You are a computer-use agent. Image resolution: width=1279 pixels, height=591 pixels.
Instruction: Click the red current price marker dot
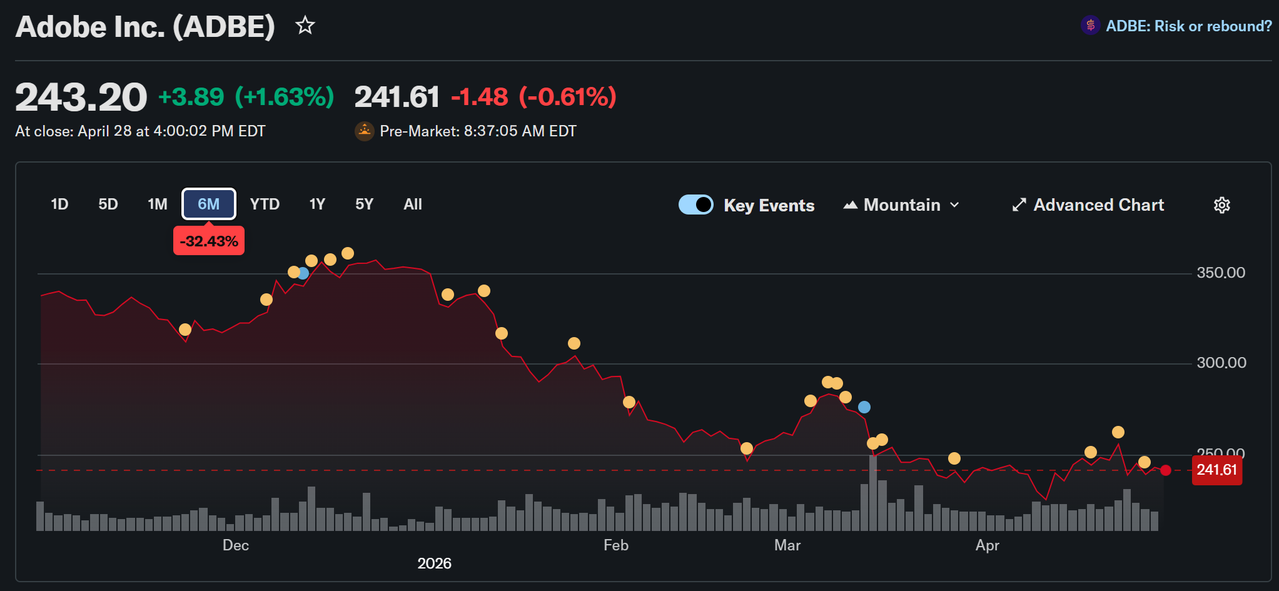1166,470
